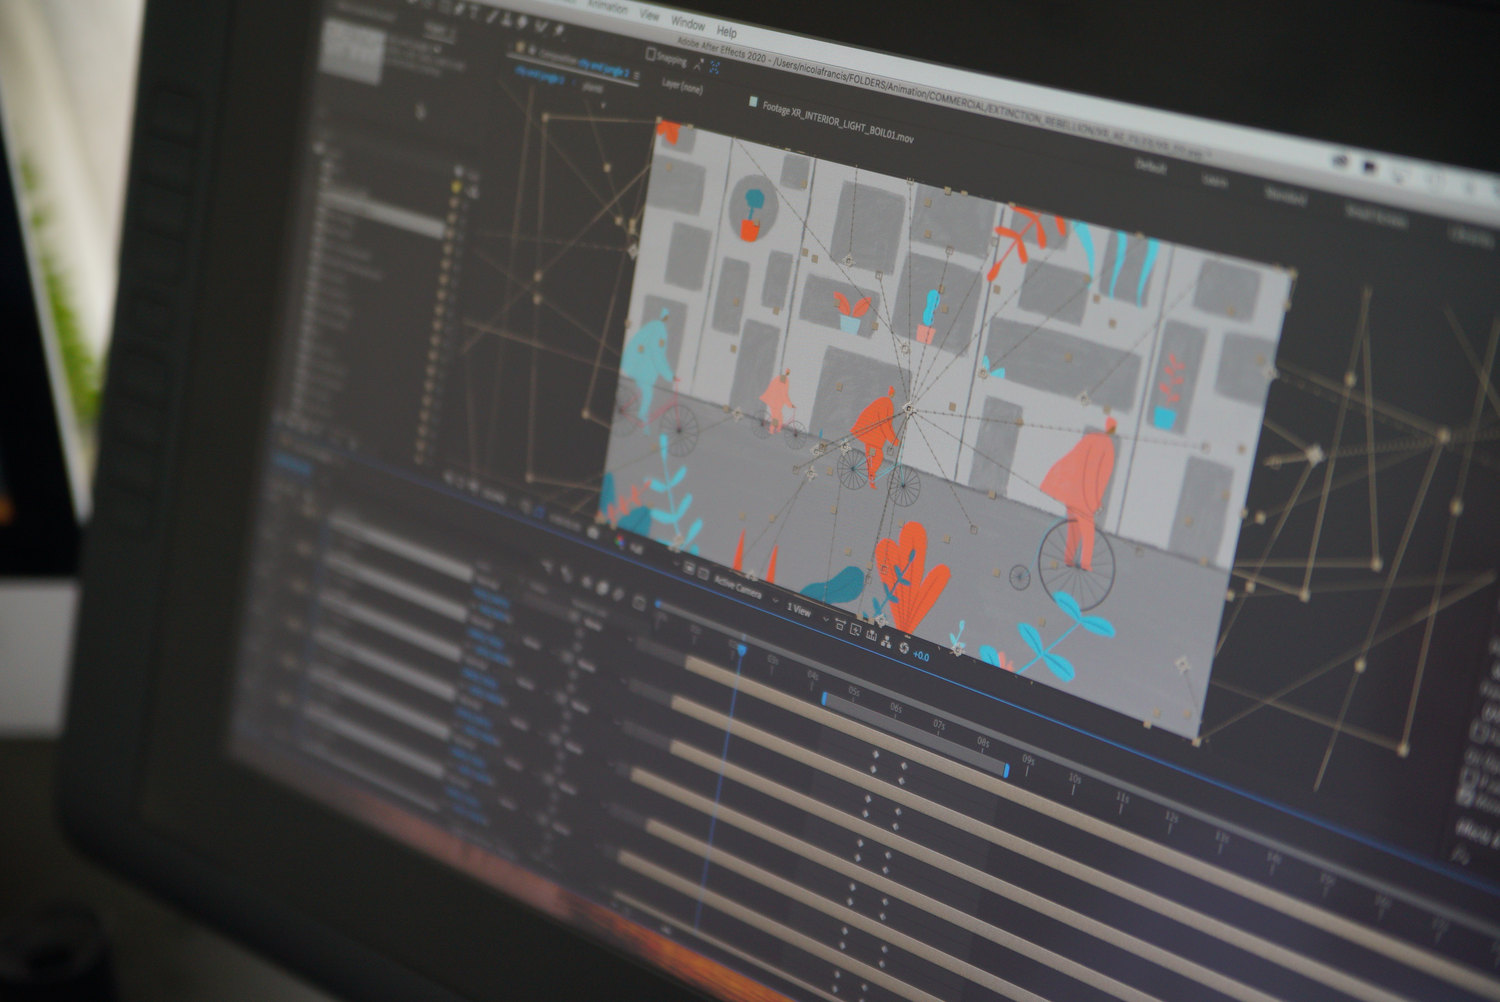Viewport: 1500px width, 1002px height.
Task: Click the blue comp name in the breadcrumb
Action: (x=540, y=75)
